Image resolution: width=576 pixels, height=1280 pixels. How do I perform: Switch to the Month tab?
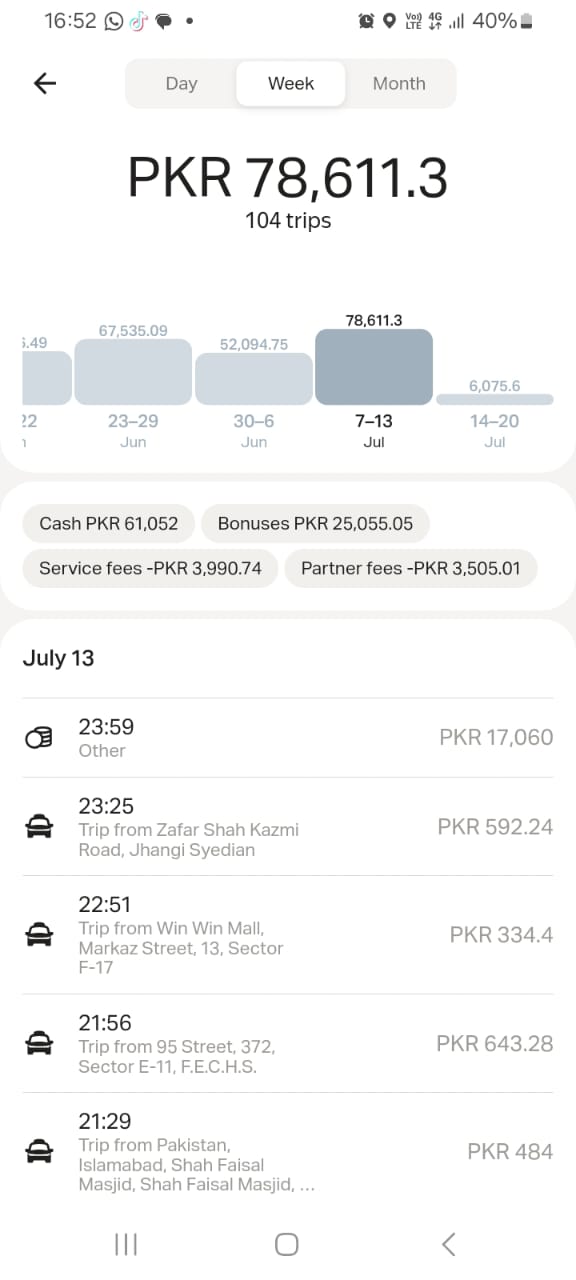point(399,83)
